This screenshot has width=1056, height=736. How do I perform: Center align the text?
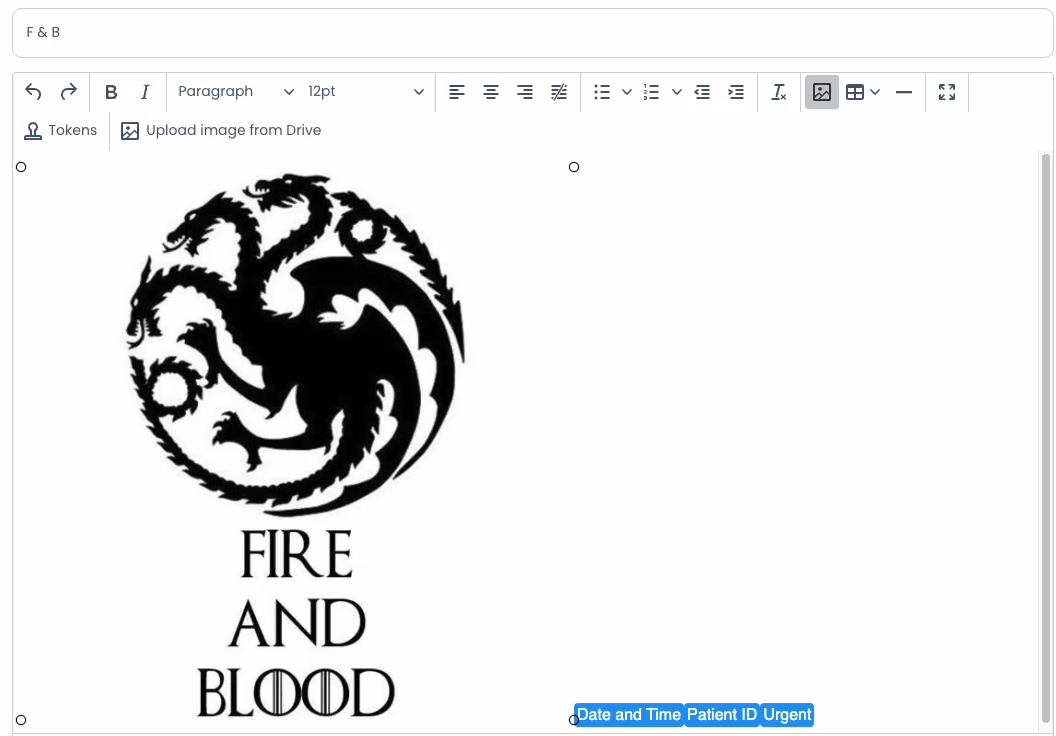click(491, 92)
